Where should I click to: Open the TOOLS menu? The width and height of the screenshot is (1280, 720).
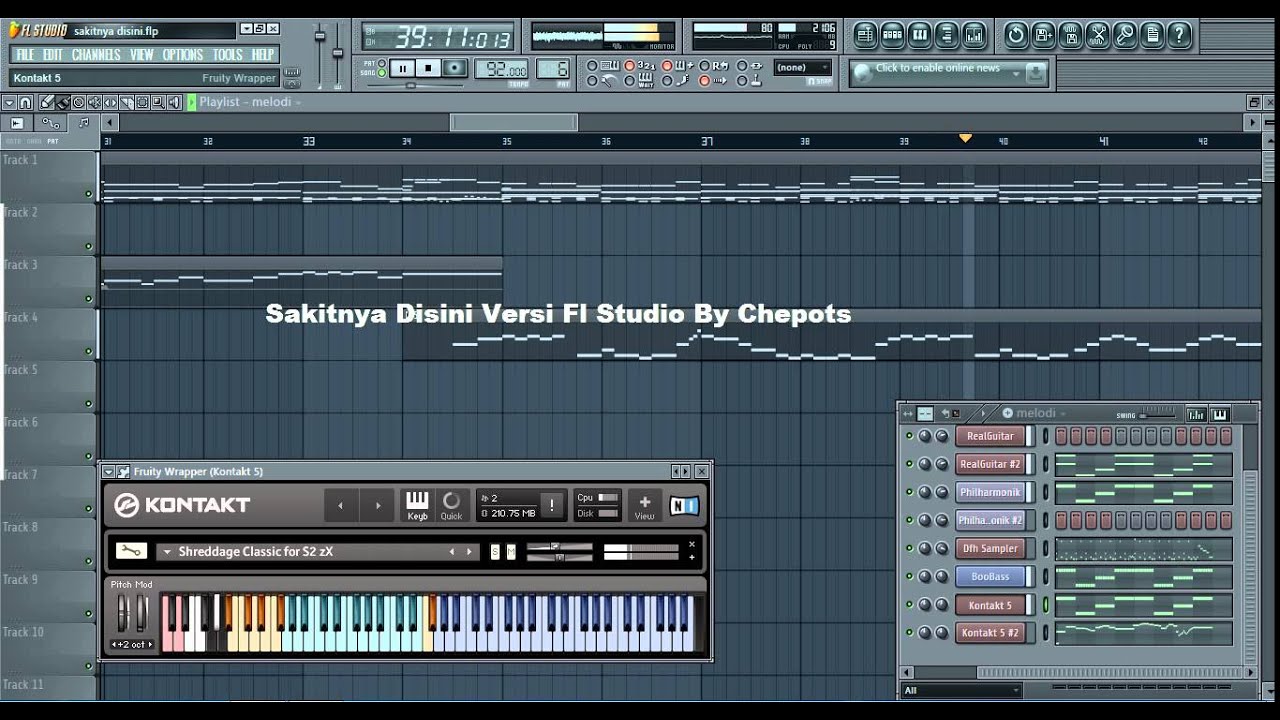click(x=228, y=55)
